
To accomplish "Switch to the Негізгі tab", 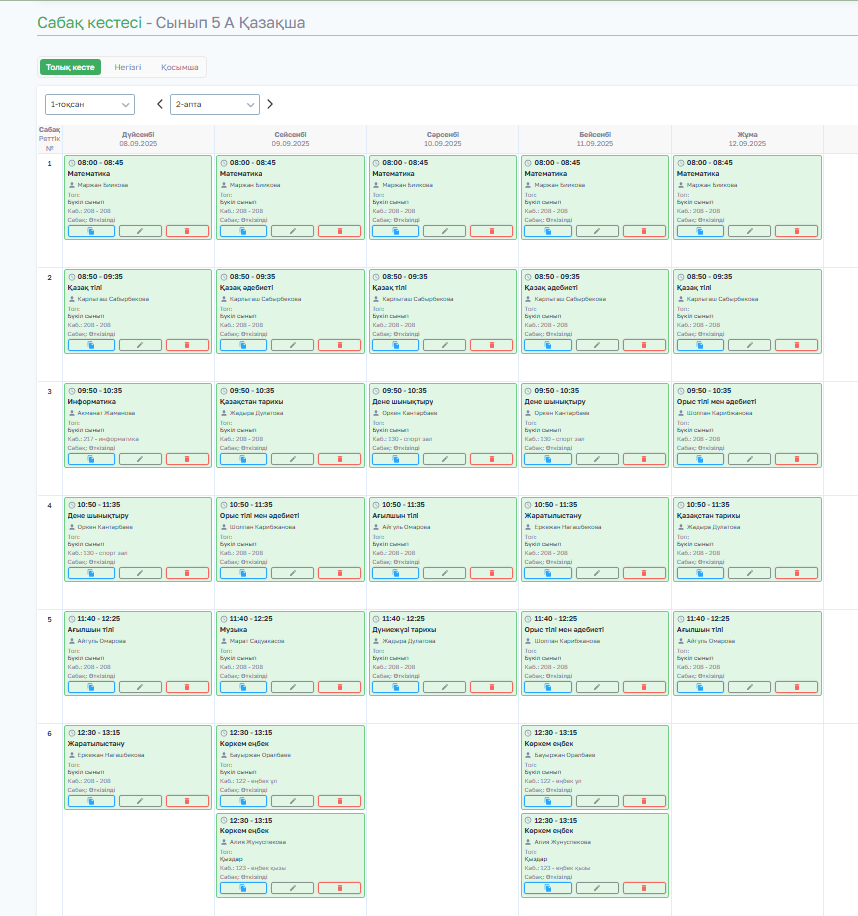I will (128, 67).
